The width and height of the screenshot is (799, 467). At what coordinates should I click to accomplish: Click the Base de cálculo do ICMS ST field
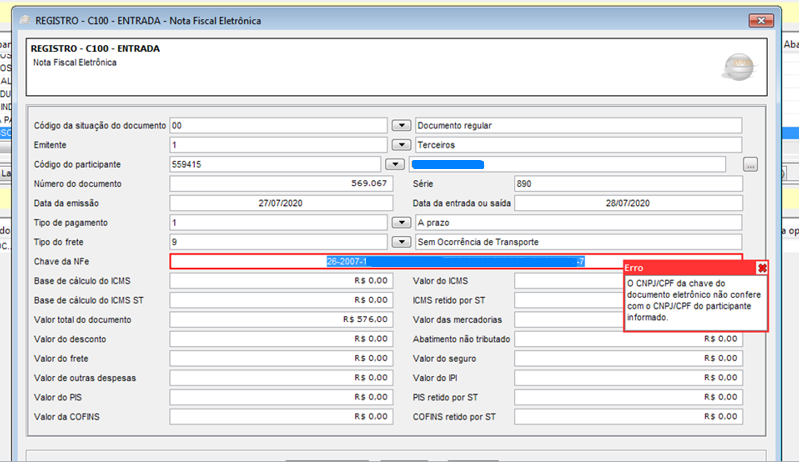[x=281, y=300]
